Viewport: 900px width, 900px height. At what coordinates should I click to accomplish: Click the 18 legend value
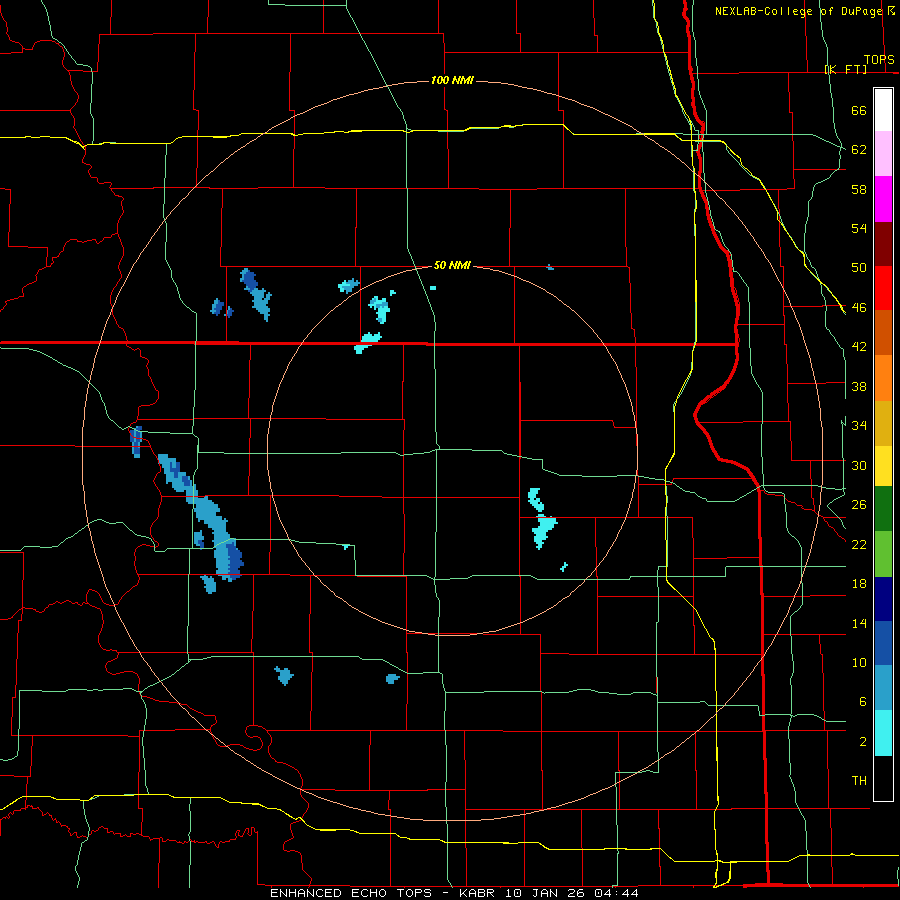click(859, 584)
